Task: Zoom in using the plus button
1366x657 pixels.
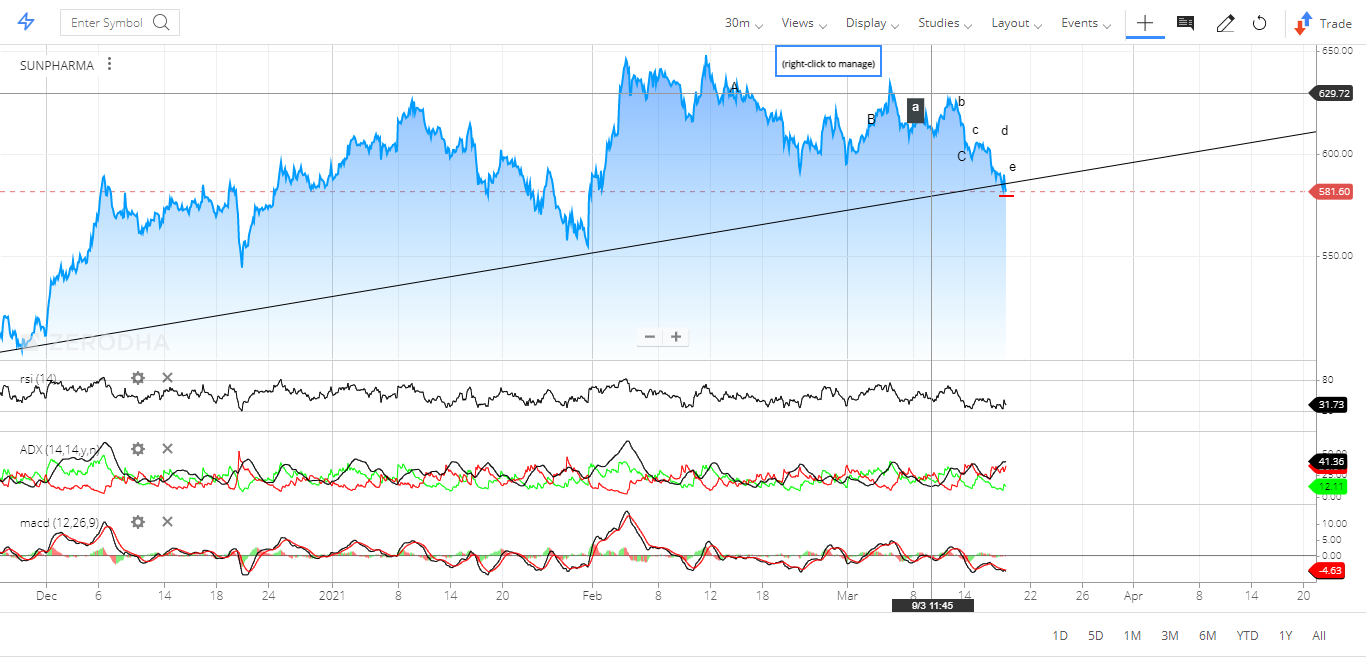Action: tap(676, 336)
